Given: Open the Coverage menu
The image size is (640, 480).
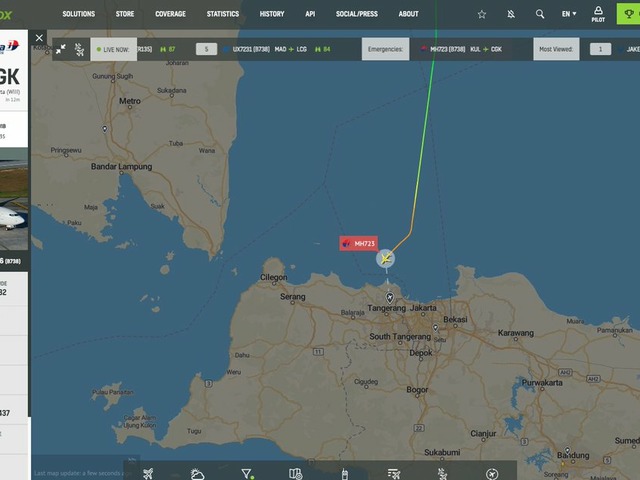Looking at the screenshot, I should point(171,14).
